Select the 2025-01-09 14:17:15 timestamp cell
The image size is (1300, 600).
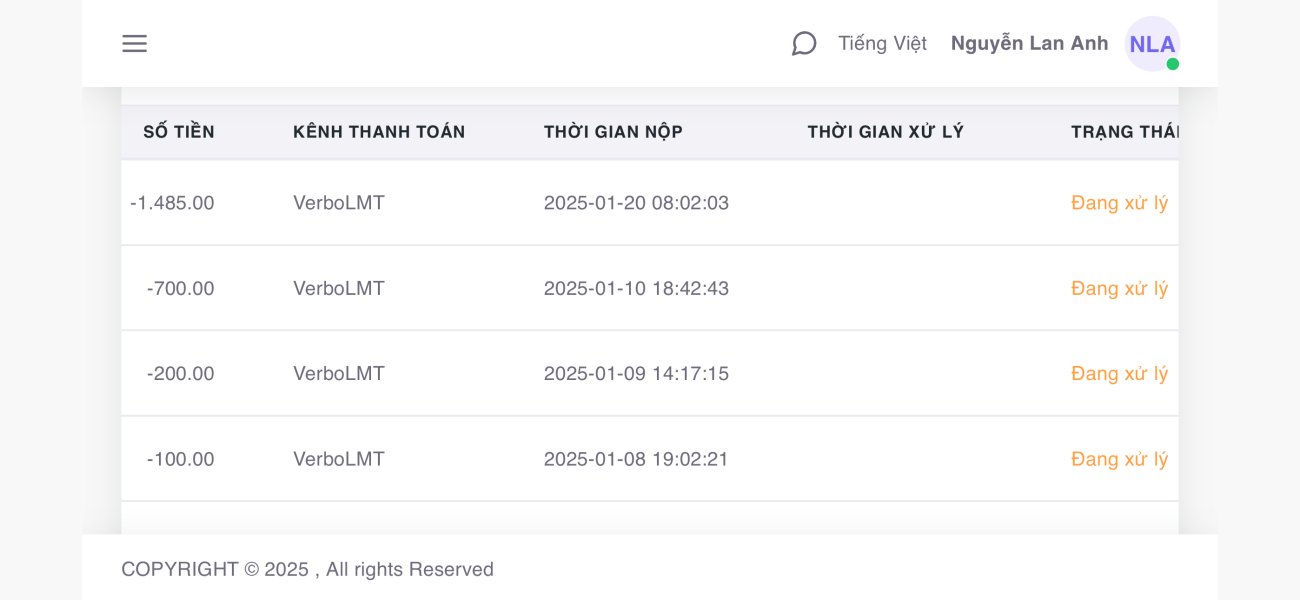(636, 374)
